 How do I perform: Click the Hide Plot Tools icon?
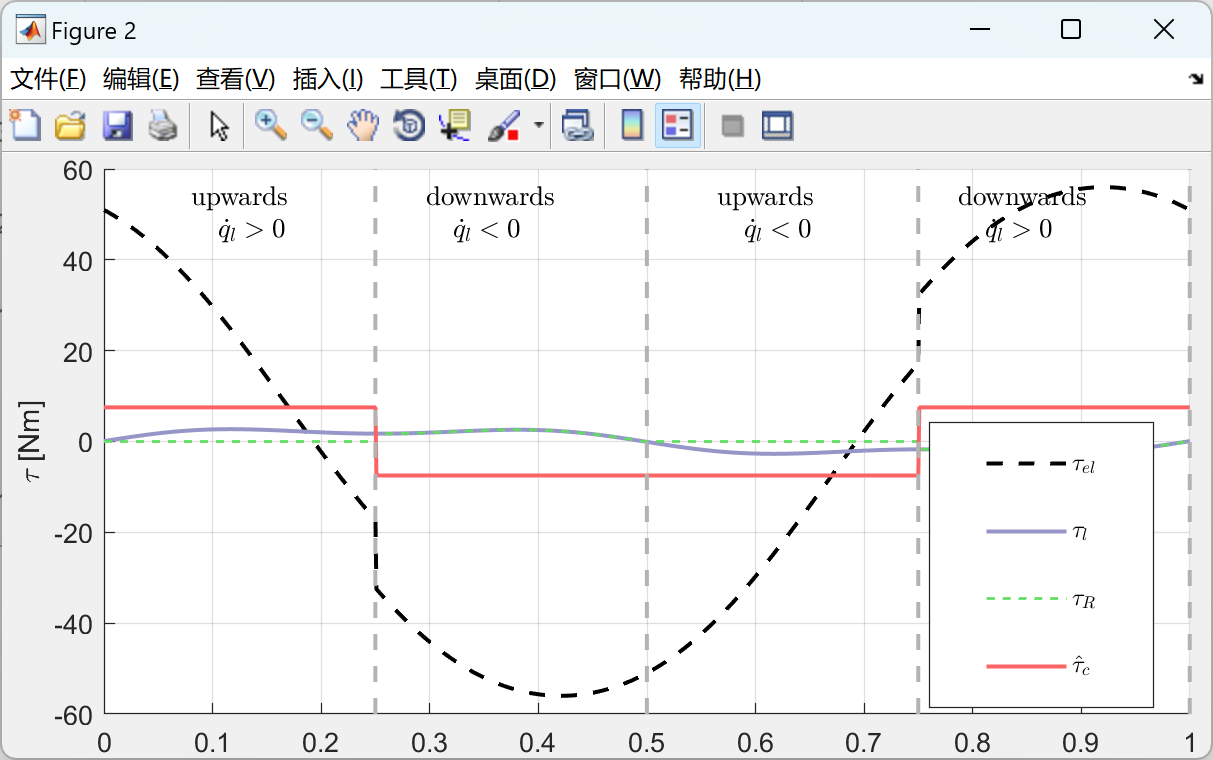733,126
